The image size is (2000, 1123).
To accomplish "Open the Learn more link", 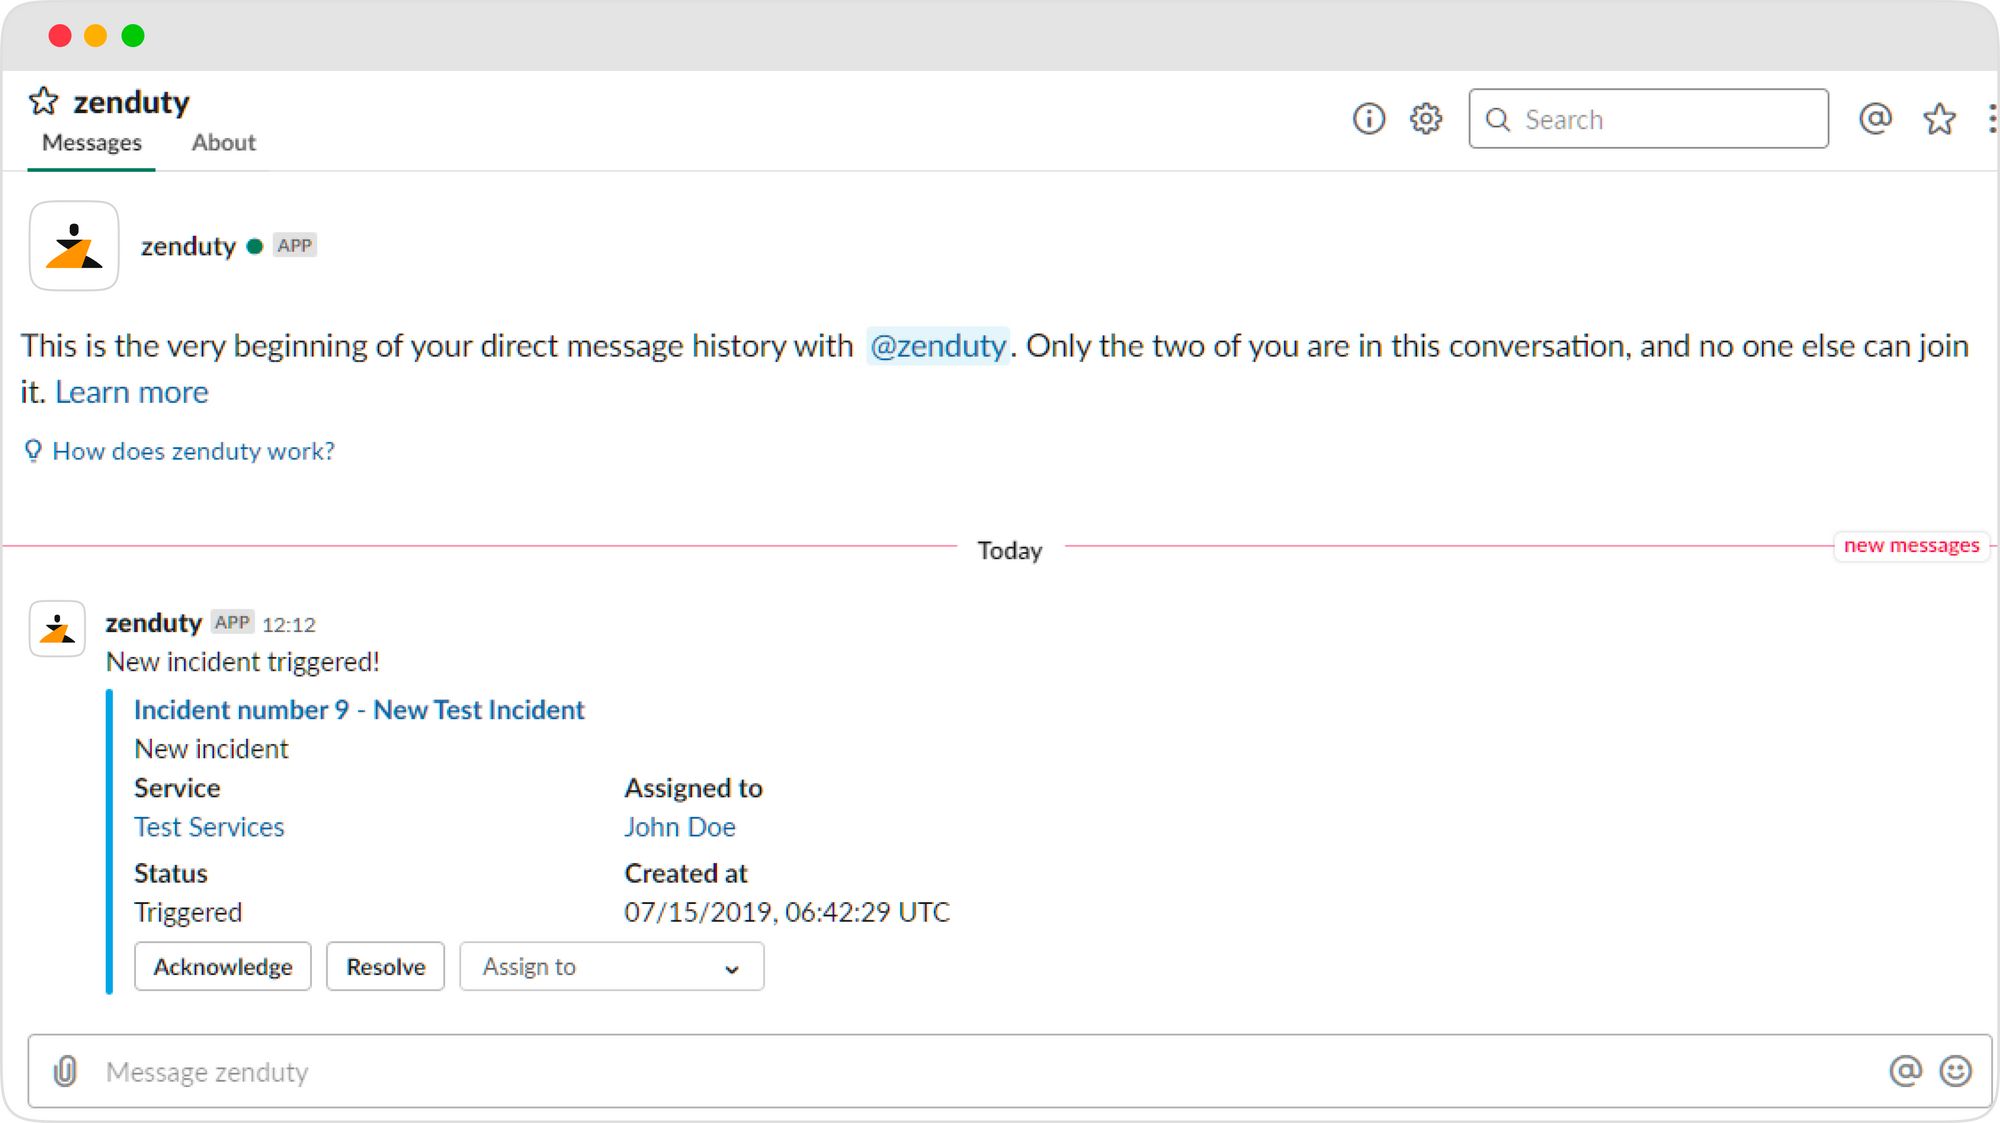I will pos(132,392).
